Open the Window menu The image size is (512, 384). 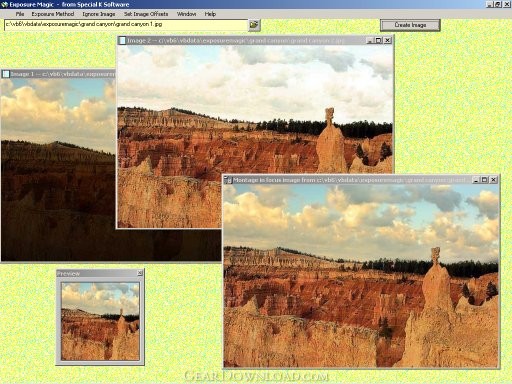186,14
